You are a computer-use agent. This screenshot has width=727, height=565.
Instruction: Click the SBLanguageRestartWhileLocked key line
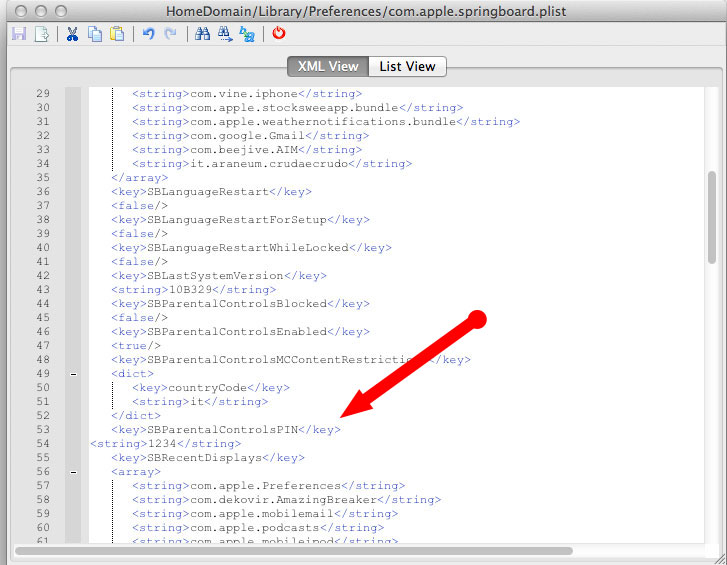pyautogui.click(x=251, y=248)
